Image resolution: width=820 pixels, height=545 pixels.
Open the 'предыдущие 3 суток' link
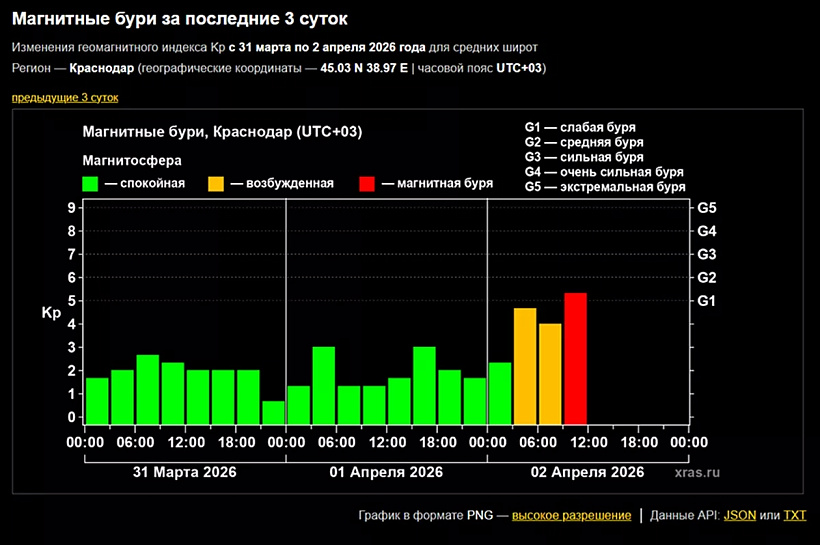point(65,98)
